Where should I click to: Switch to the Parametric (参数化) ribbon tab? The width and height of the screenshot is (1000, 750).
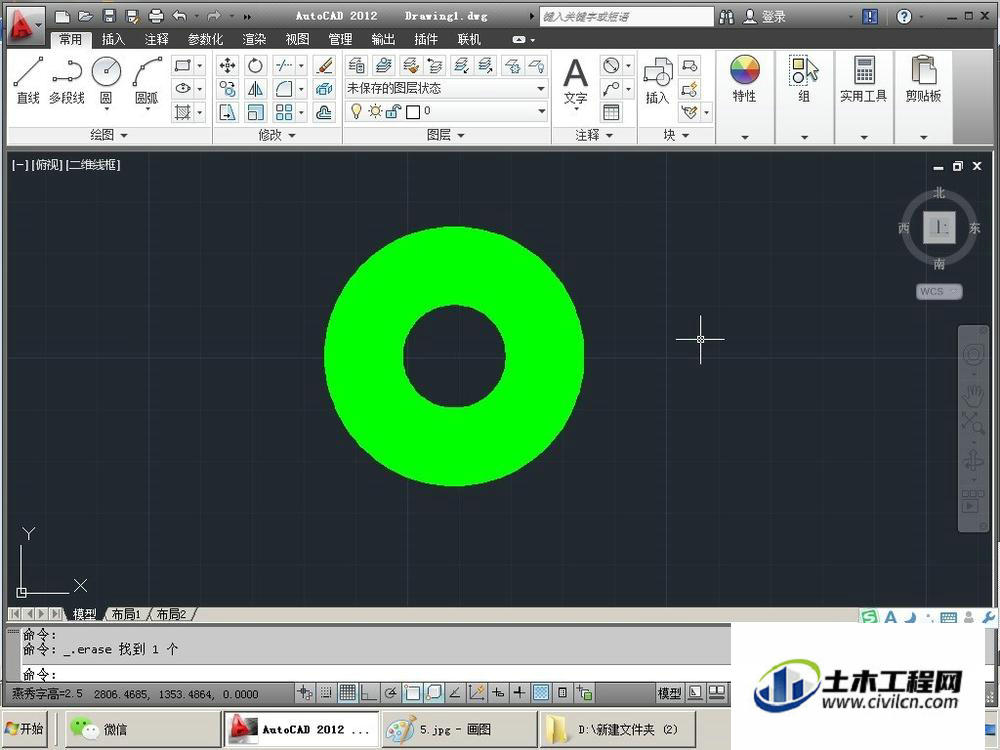(x=205, y=40)
